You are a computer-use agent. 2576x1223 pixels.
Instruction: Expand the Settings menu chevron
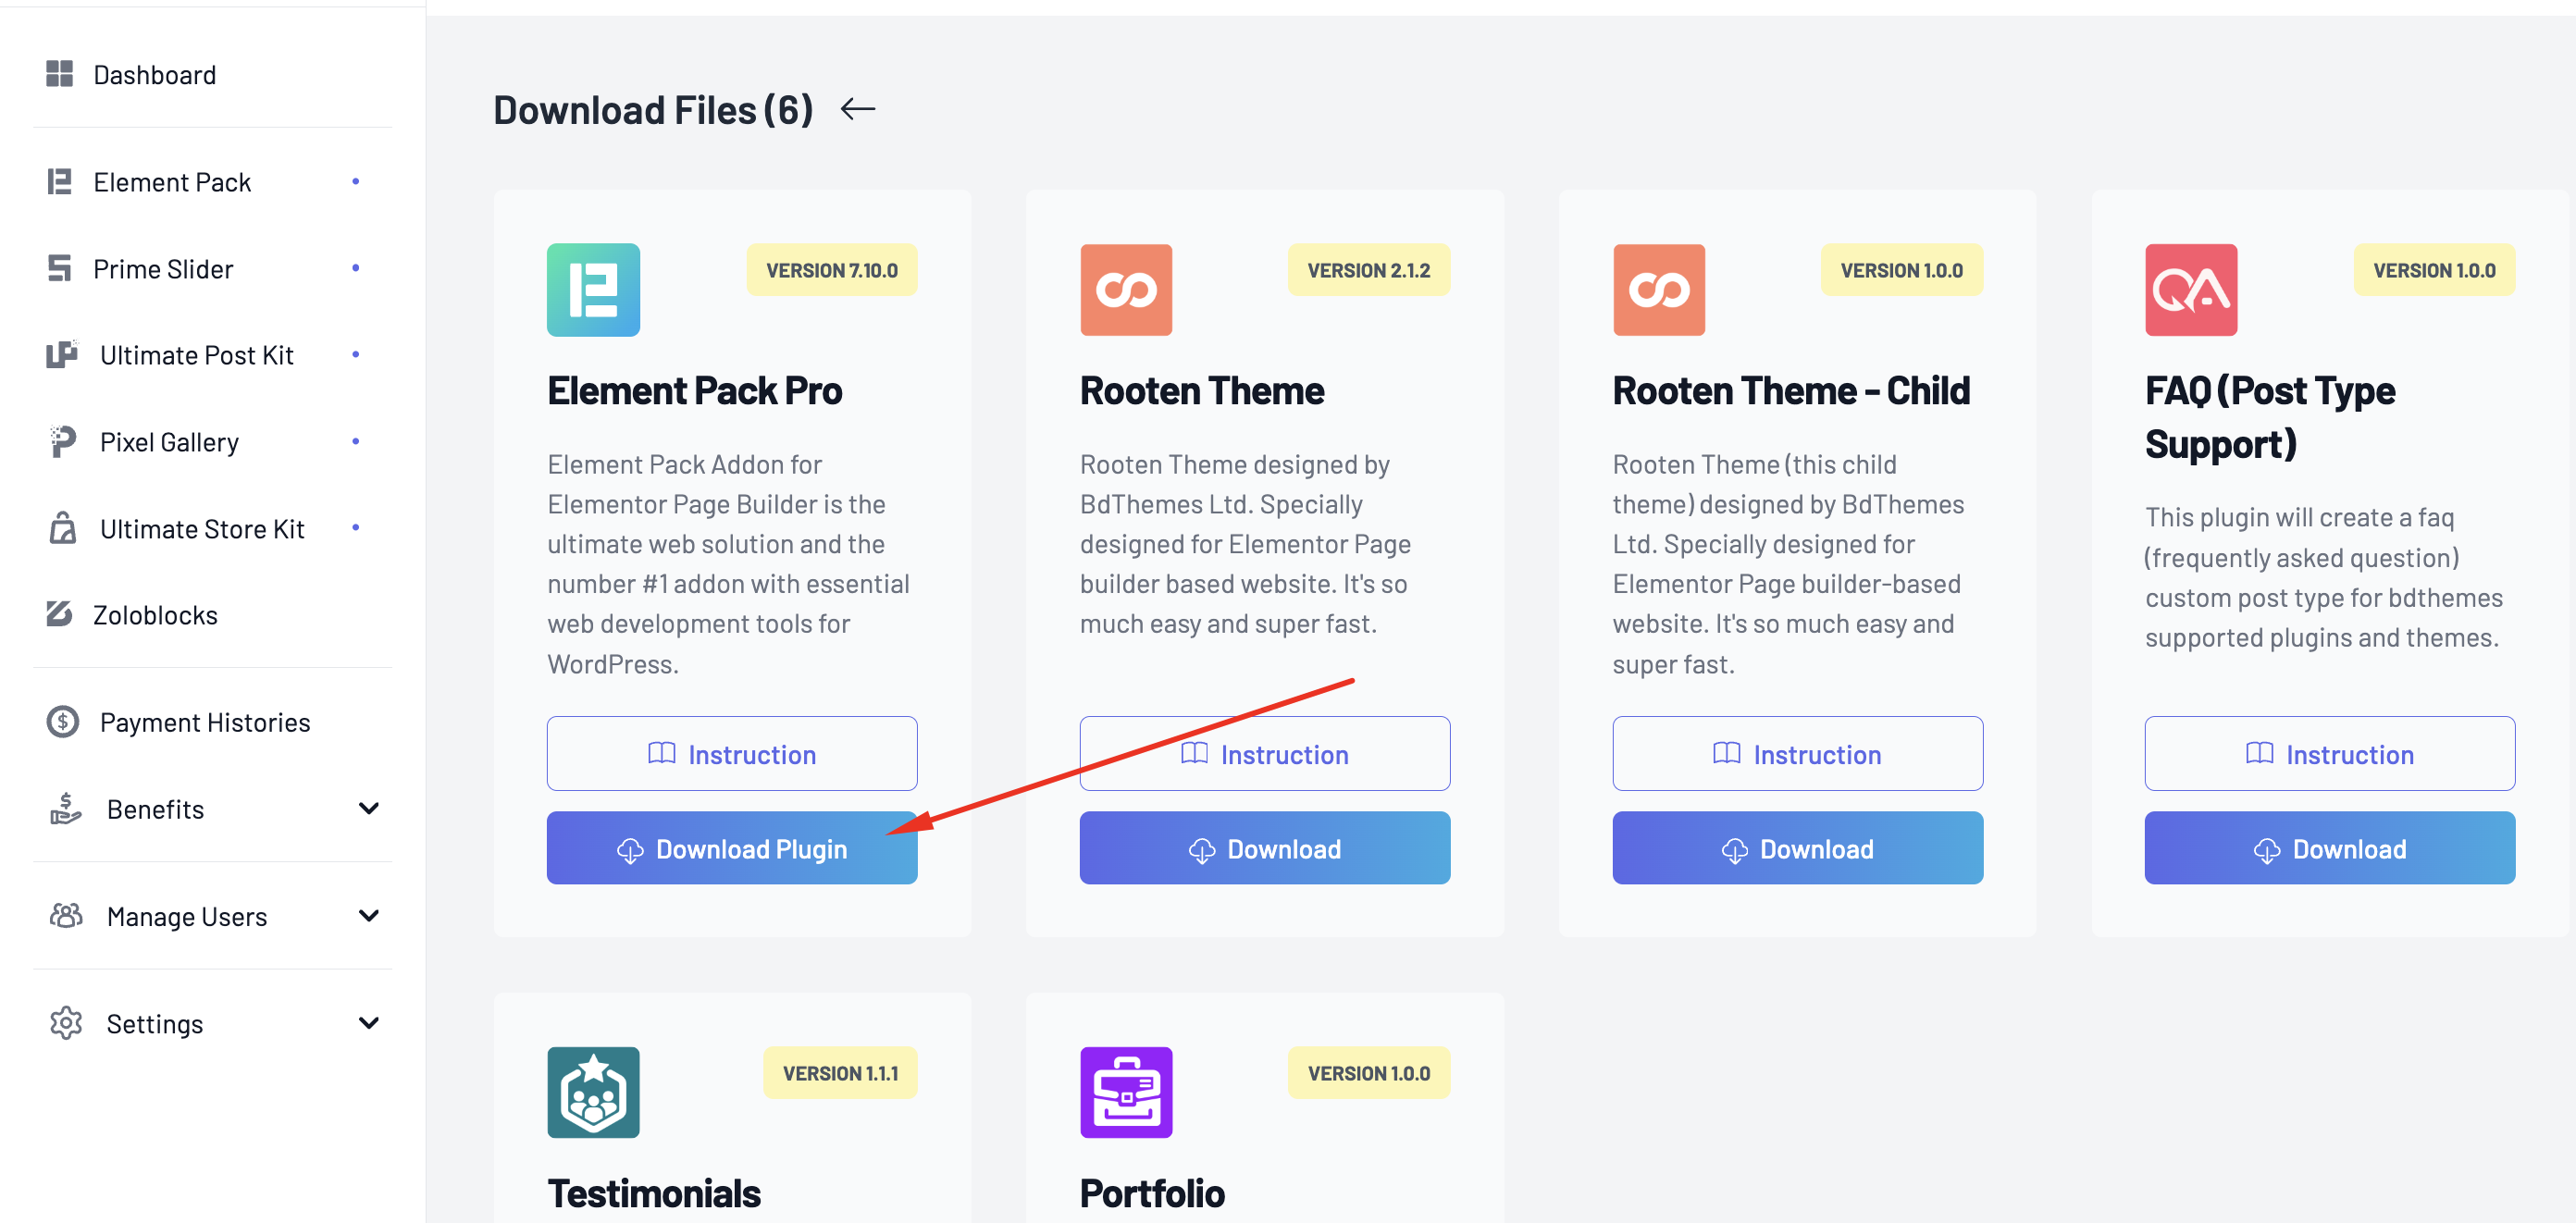pos(369,1023)
